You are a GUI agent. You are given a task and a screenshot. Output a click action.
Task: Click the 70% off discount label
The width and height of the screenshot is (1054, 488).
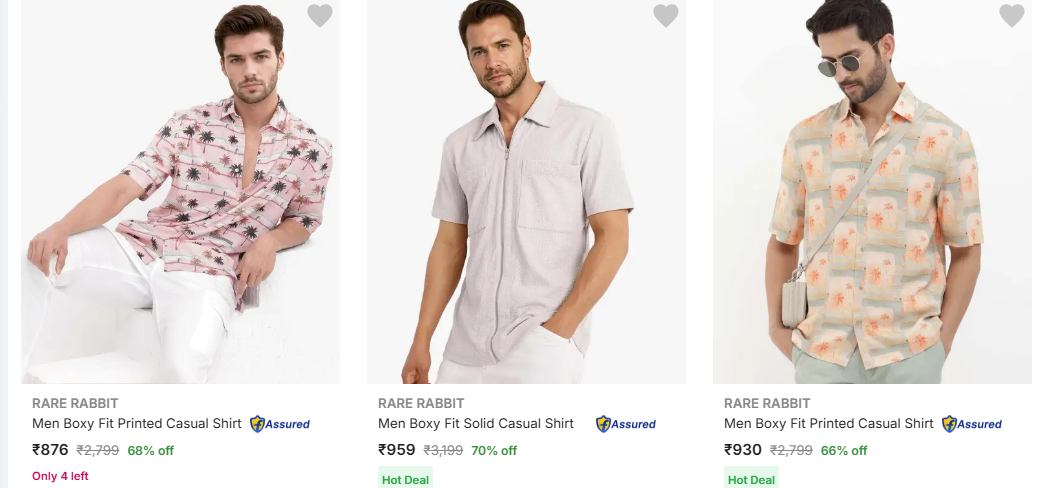494,450
